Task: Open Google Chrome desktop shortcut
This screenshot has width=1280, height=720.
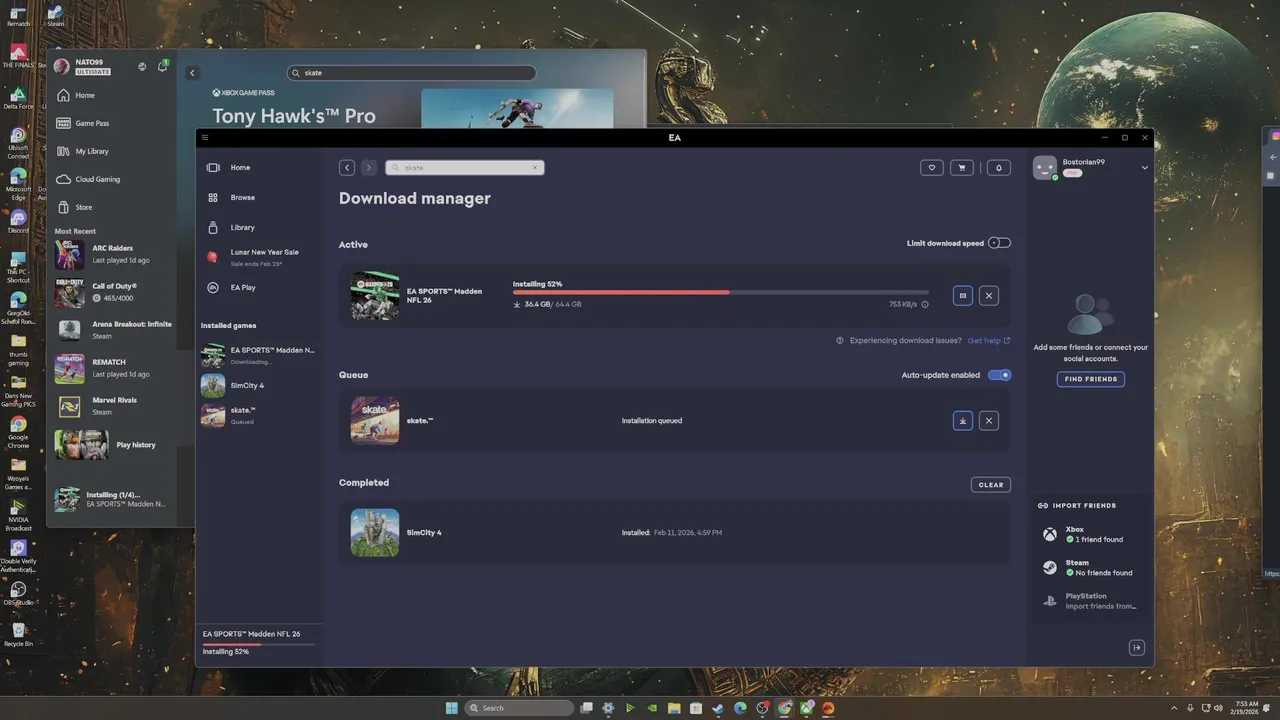Action: [18, 430]
